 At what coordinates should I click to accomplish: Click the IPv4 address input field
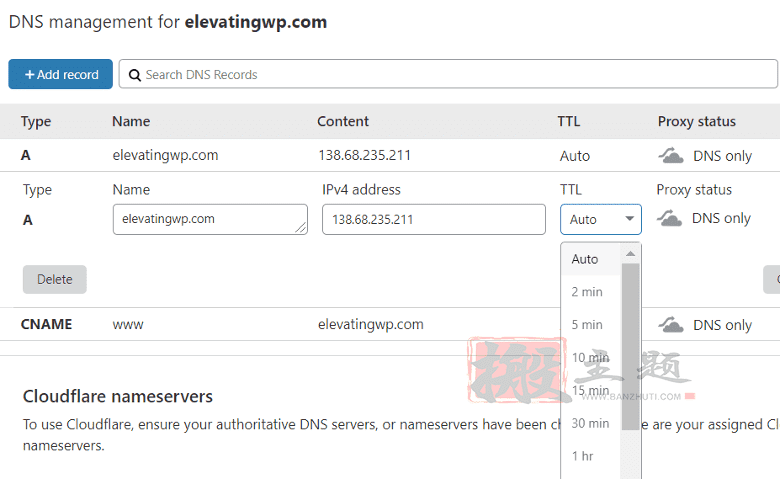(434, 219)
